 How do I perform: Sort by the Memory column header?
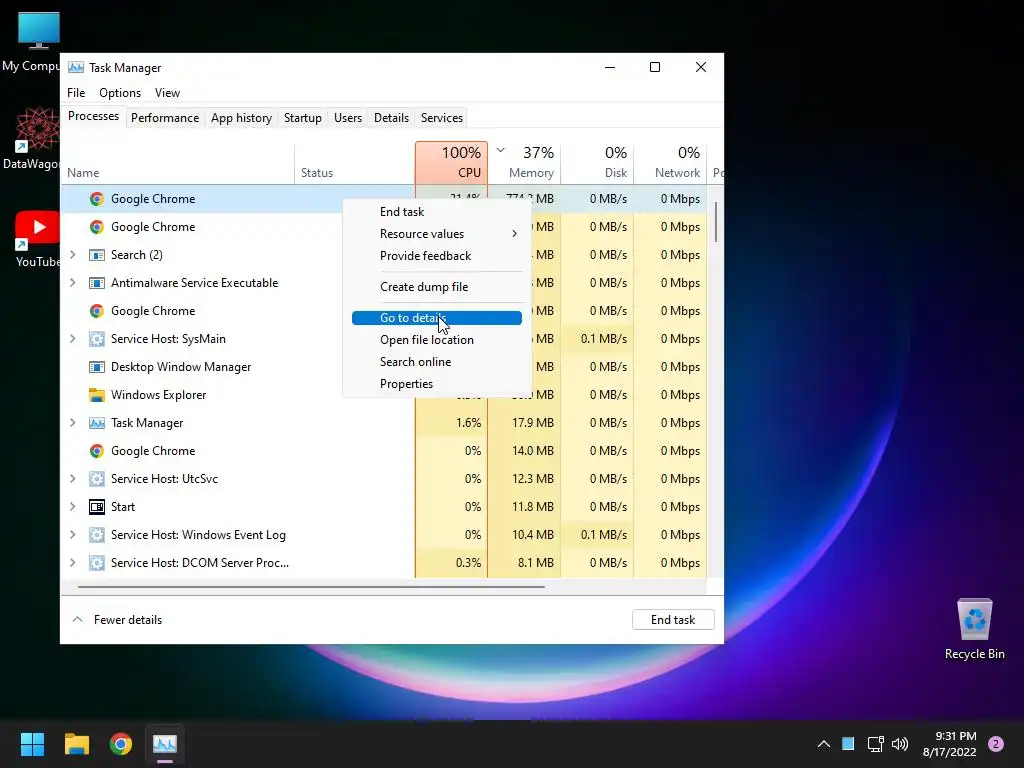pyautogui.click(x=524, y=163)
